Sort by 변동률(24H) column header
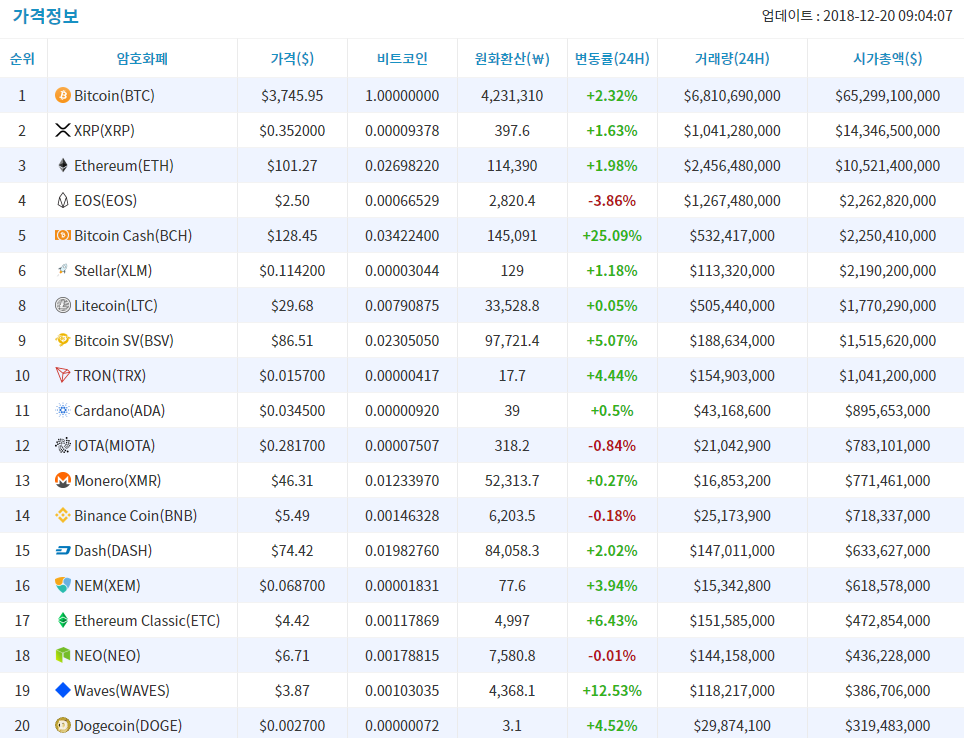 pyautogui.click(x=612, y=59)
